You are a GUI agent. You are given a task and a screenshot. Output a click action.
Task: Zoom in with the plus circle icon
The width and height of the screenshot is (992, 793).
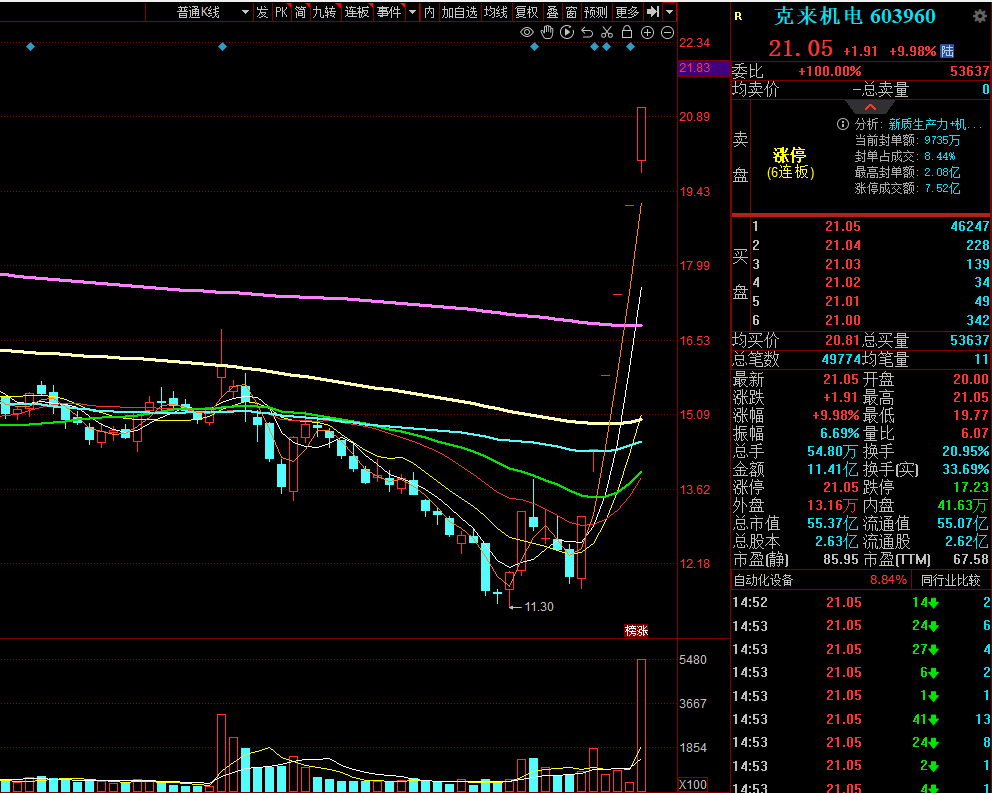(647, 33)
